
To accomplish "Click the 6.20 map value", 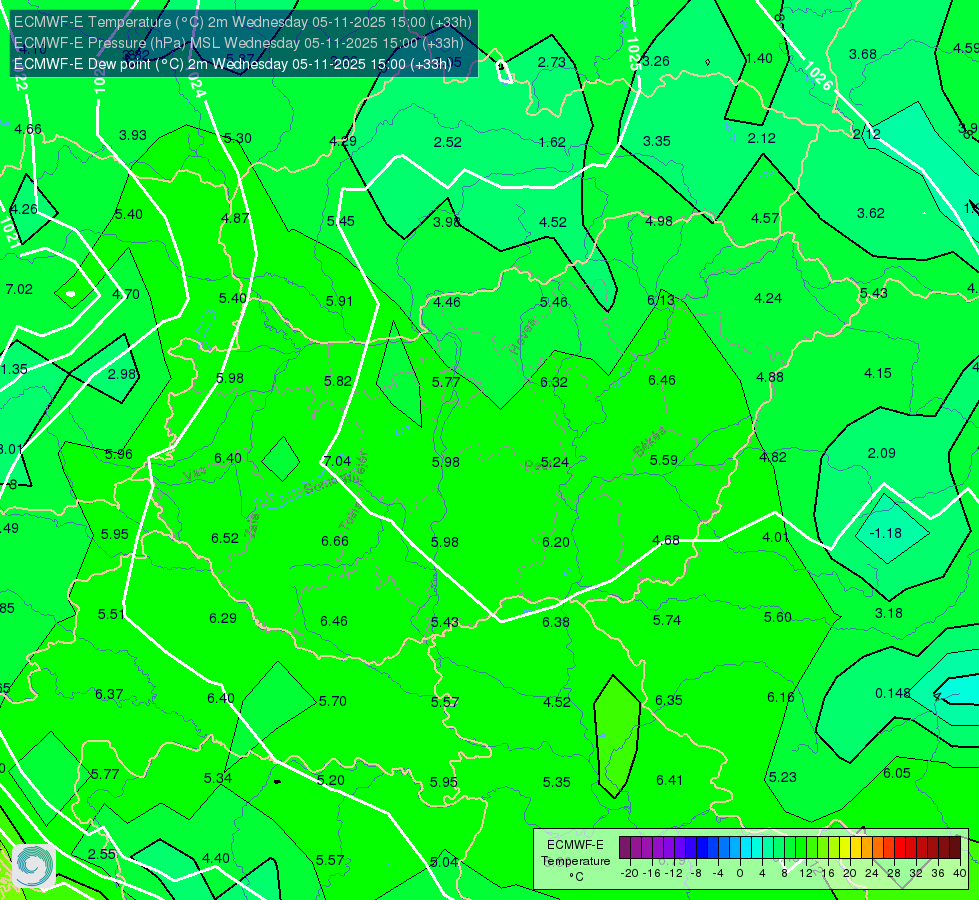I will point(556,542).
